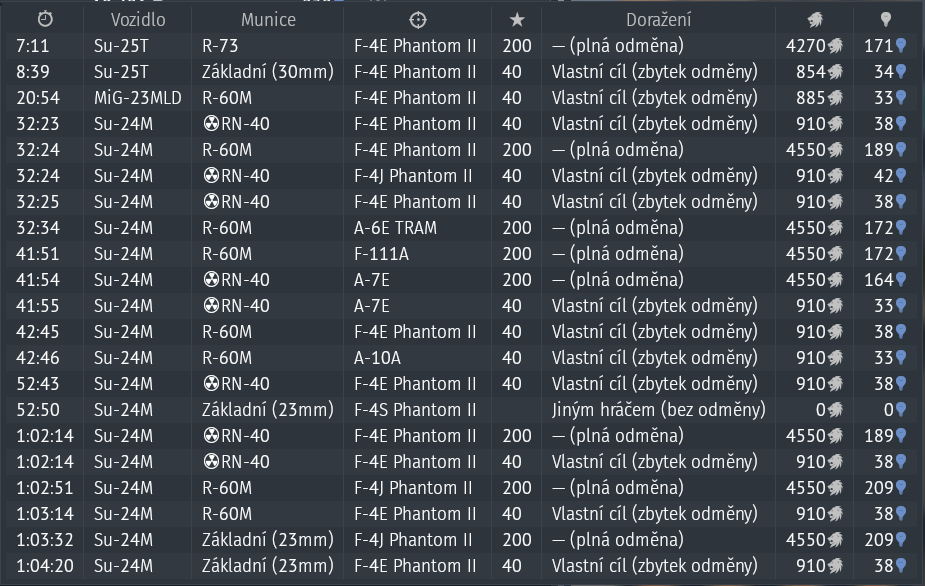Click the light bulb column header icon
This screenshot has height=586, width=925.
tap(885, 20)
